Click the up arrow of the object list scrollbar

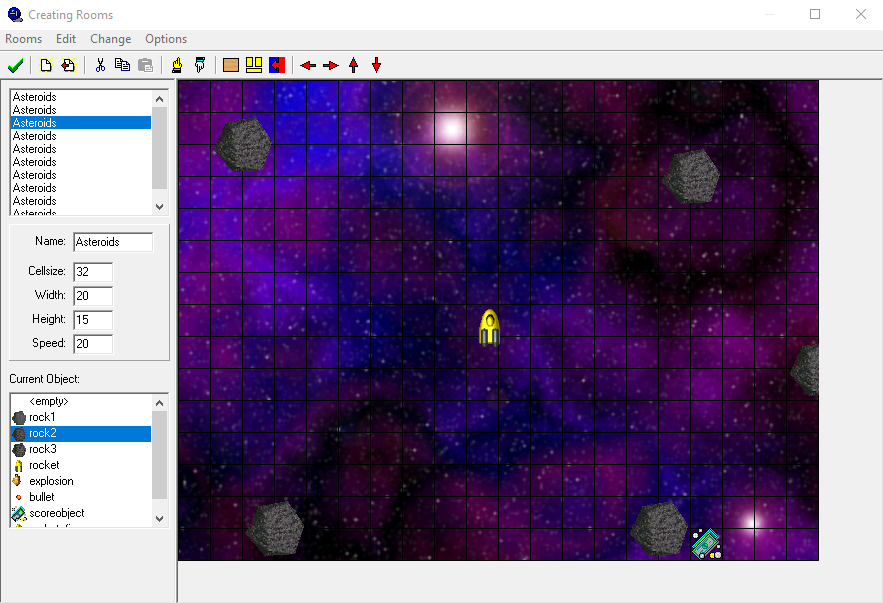(159, 403)
